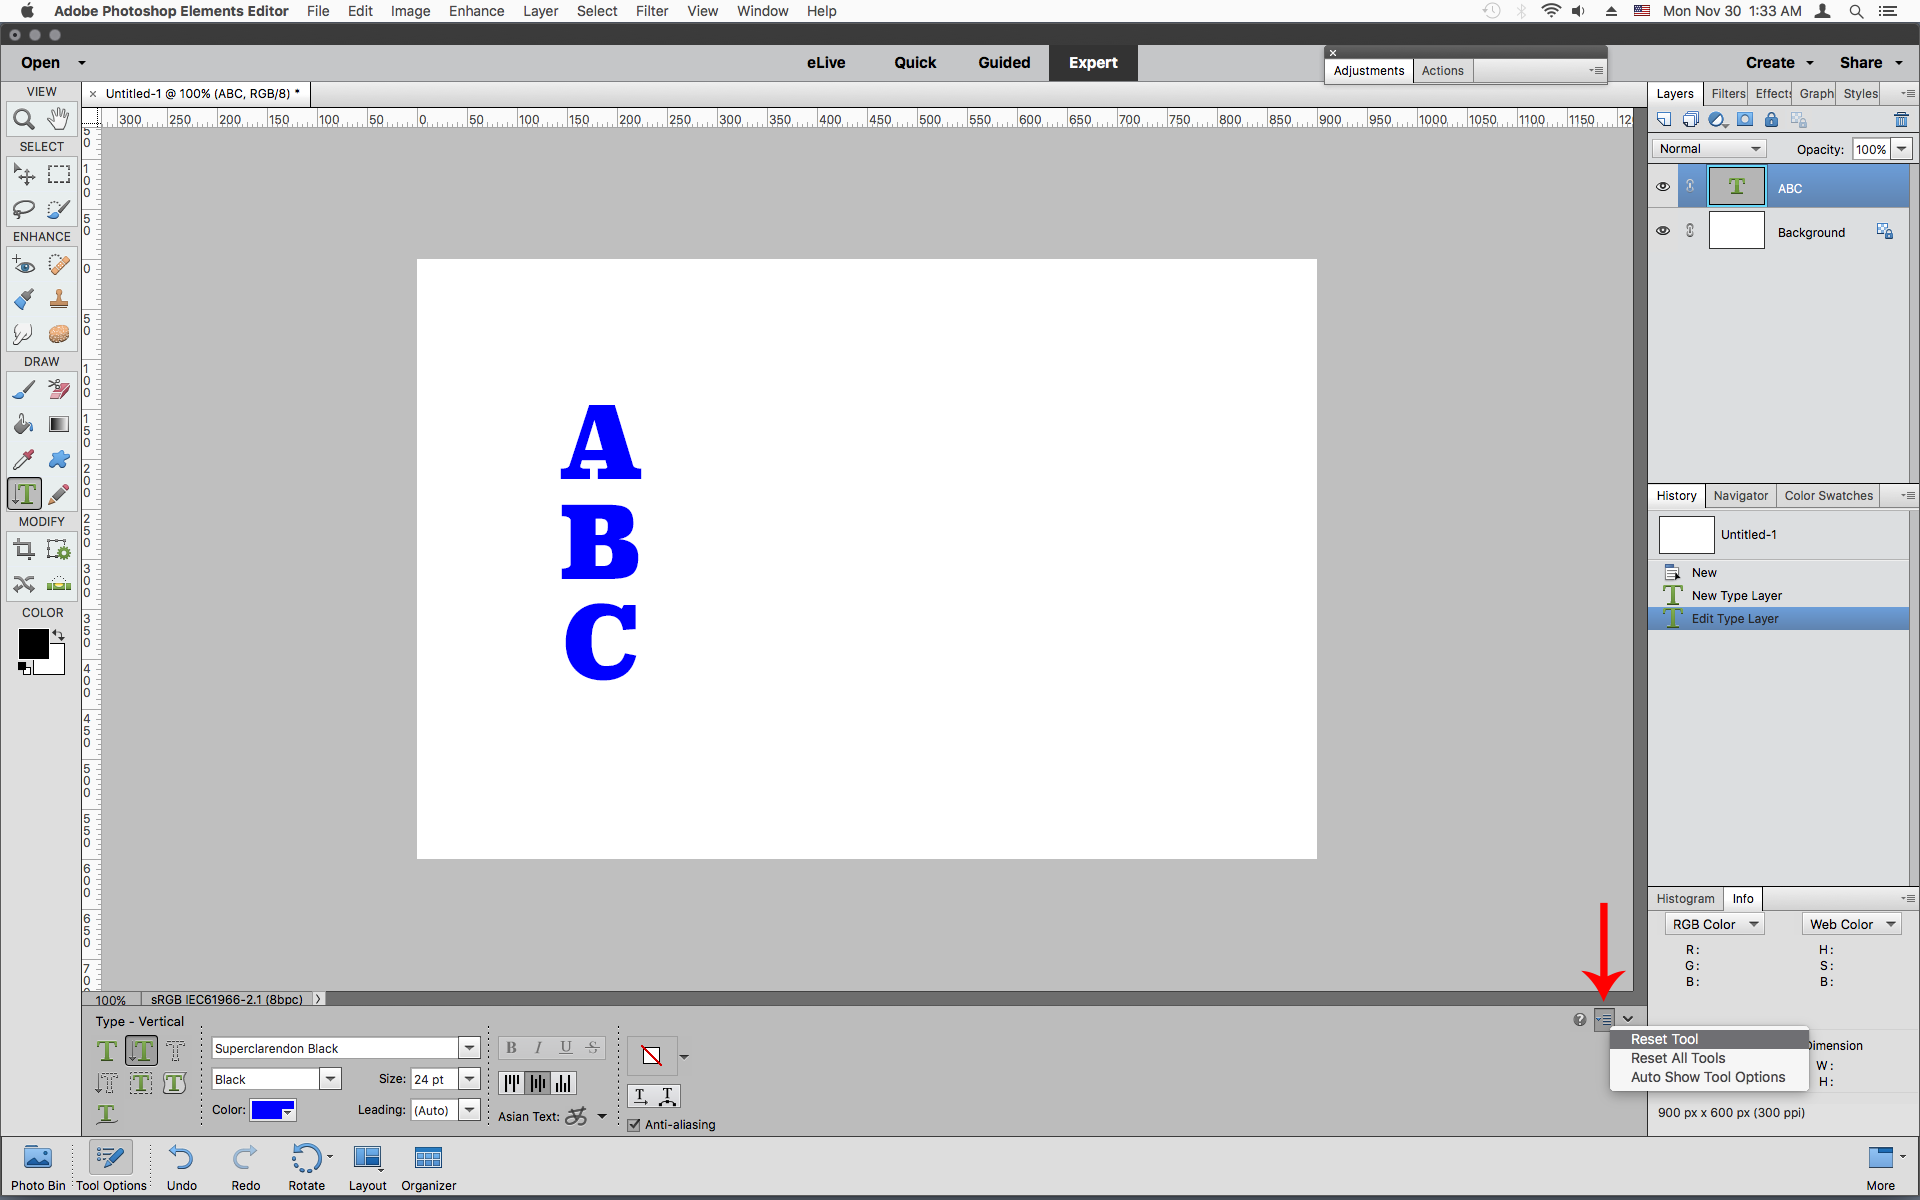Select the Paint Bucket tool
The width and height of the screenshot is (1920, 1200).
coord(22,424)
